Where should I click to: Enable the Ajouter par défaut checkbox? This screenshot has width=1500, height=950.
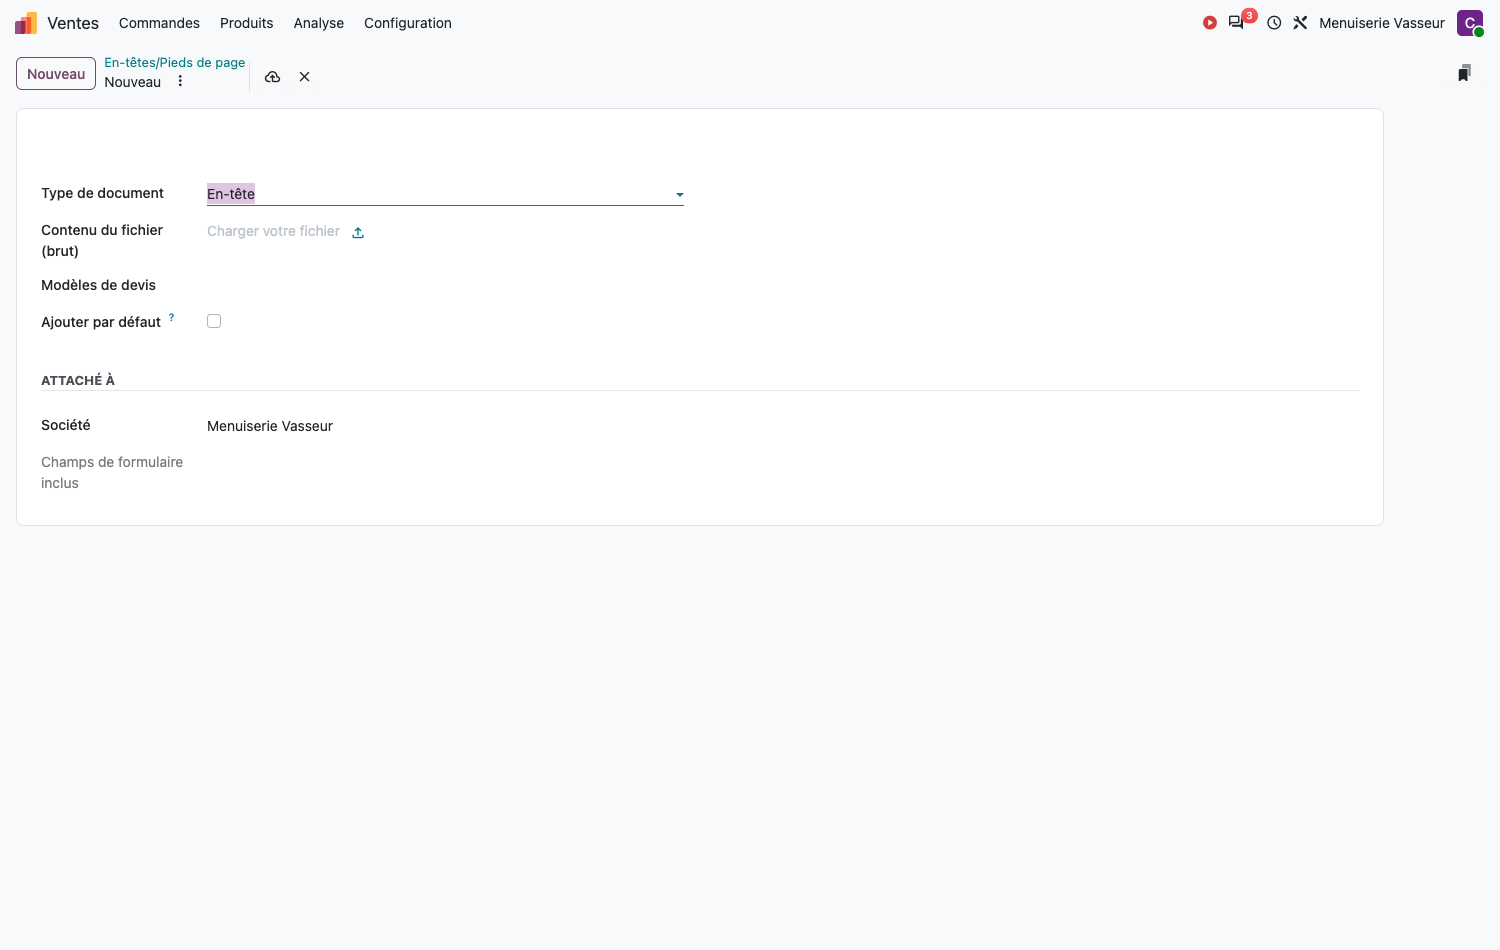click(214, 321)
